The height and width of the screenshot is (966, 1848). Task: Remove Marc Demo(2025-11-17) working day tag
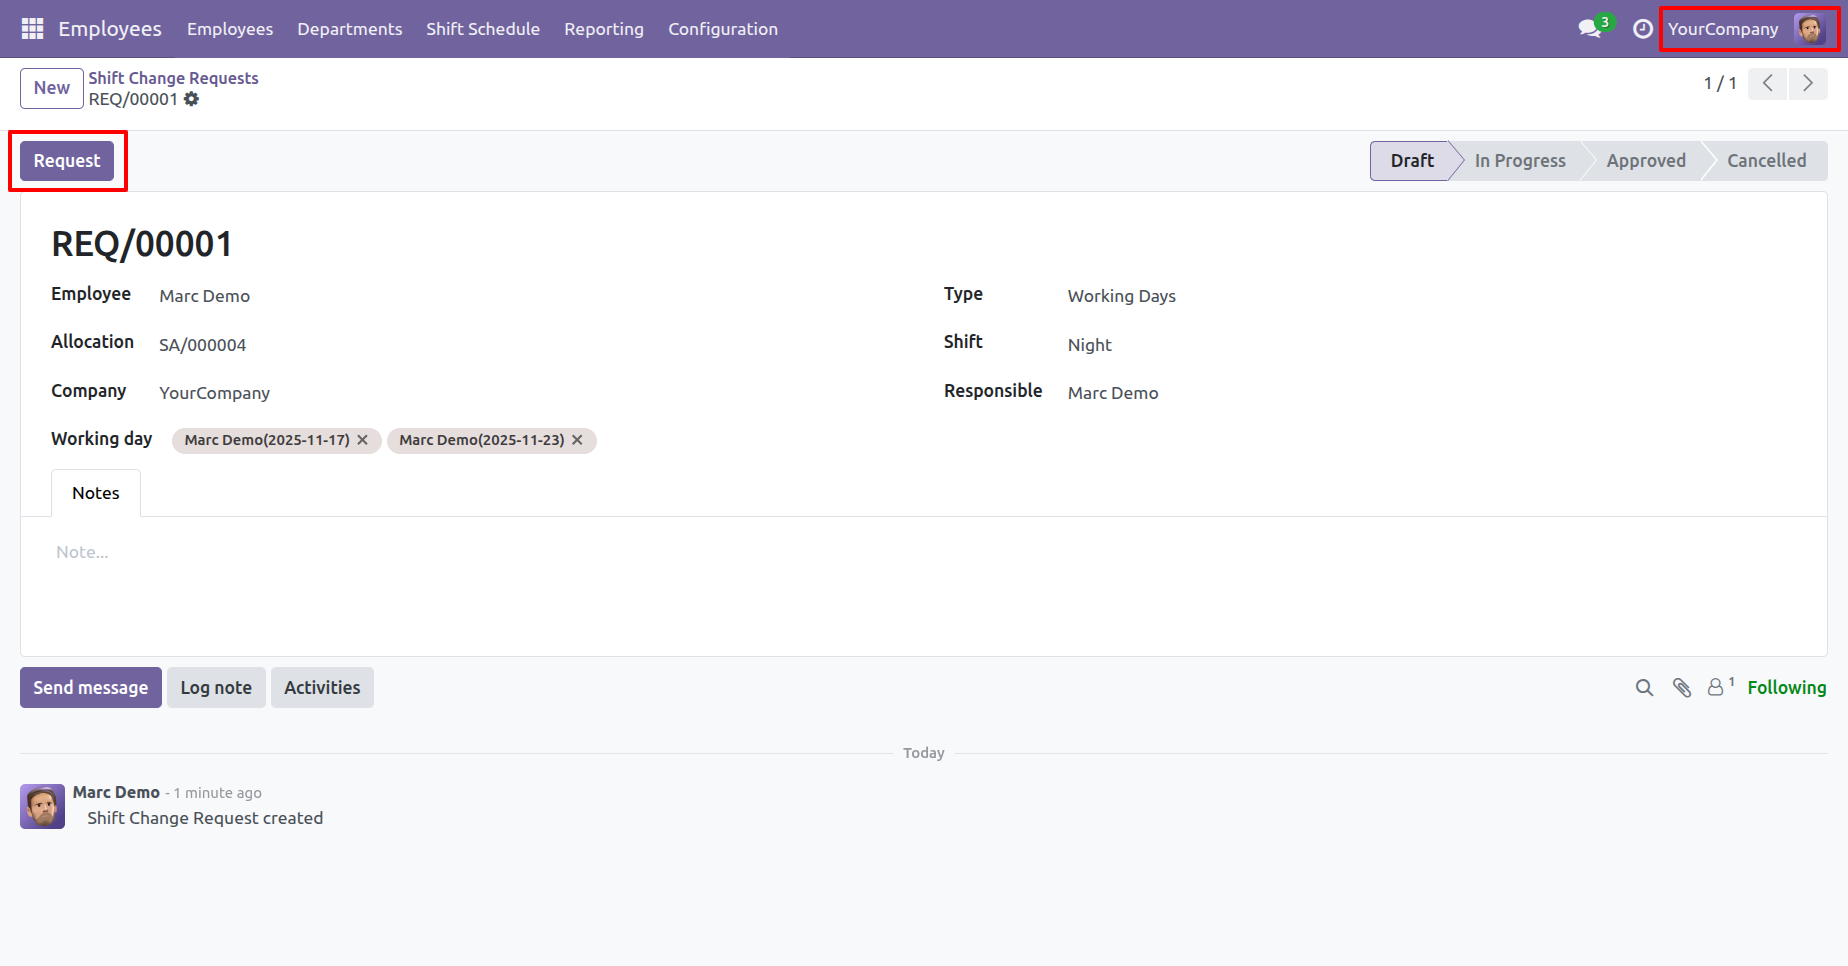(x=363, y=440)
